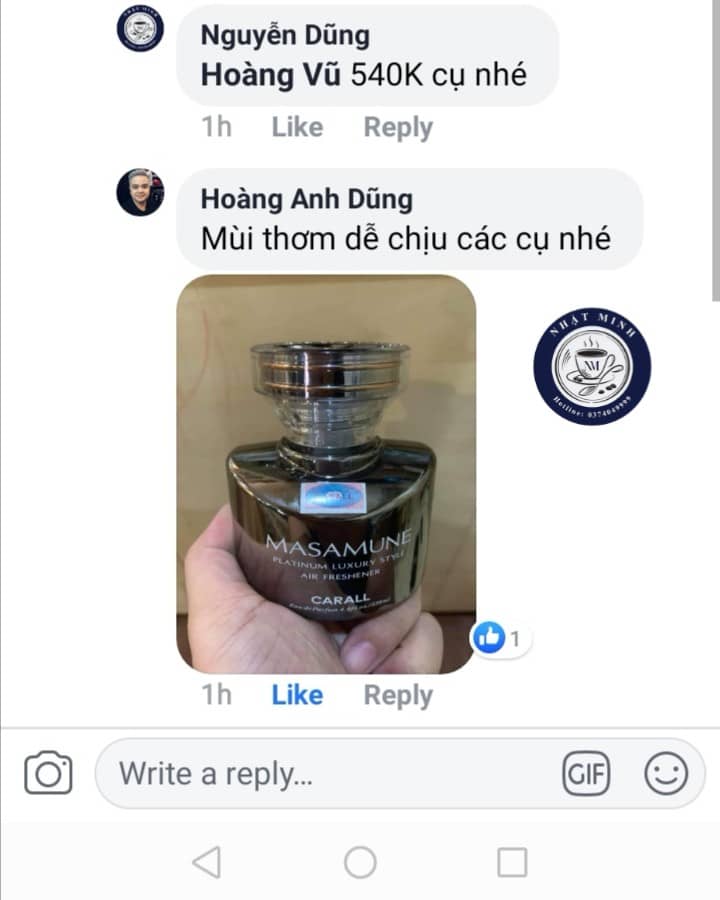Viewport: 720px width, 900px height.
Task: Open Hoàng Anh Dũng's profile picture
Action: pyautogui.click(x=140, y=192)
